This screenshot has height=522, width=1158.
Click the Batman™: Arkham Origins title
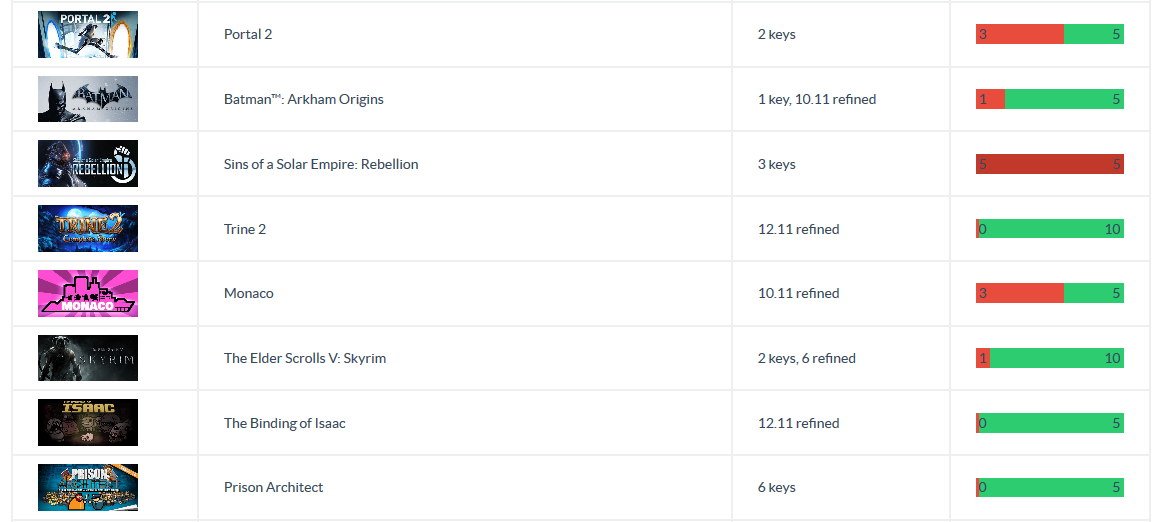coord(304,99)
